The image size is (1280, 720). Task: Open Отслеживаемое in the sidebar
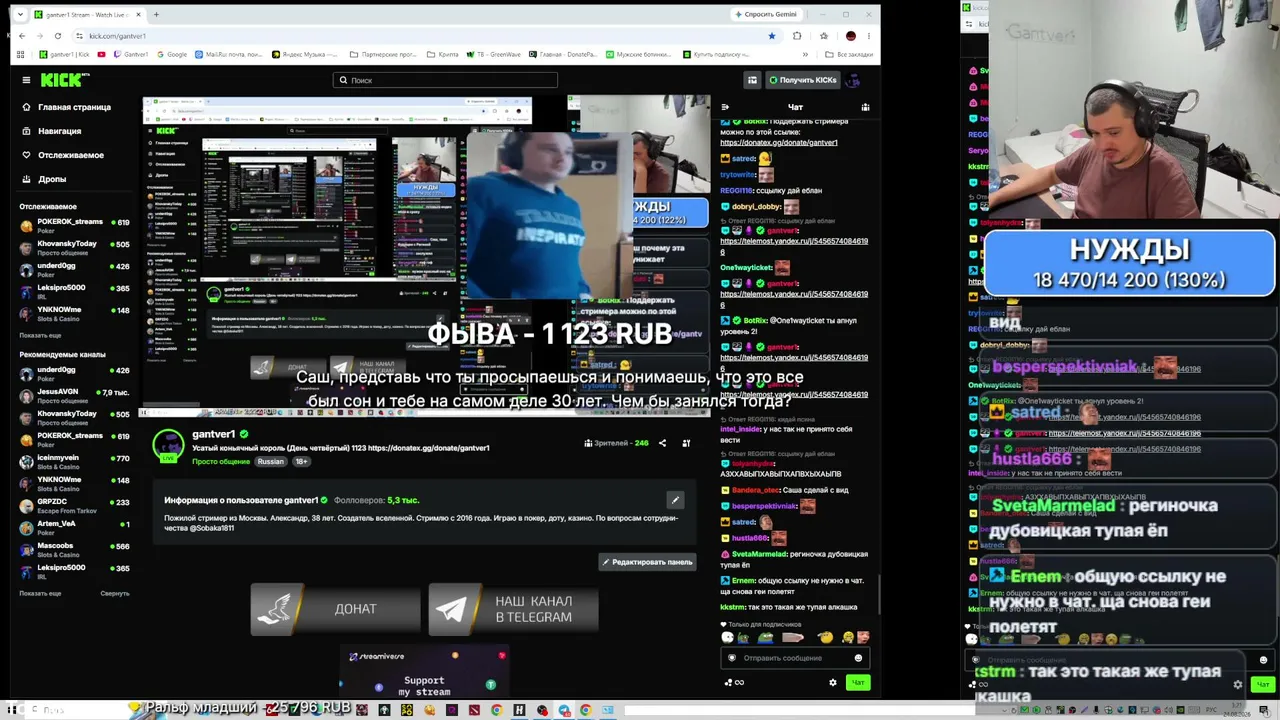pyautogui.click(x=62, y=155)
